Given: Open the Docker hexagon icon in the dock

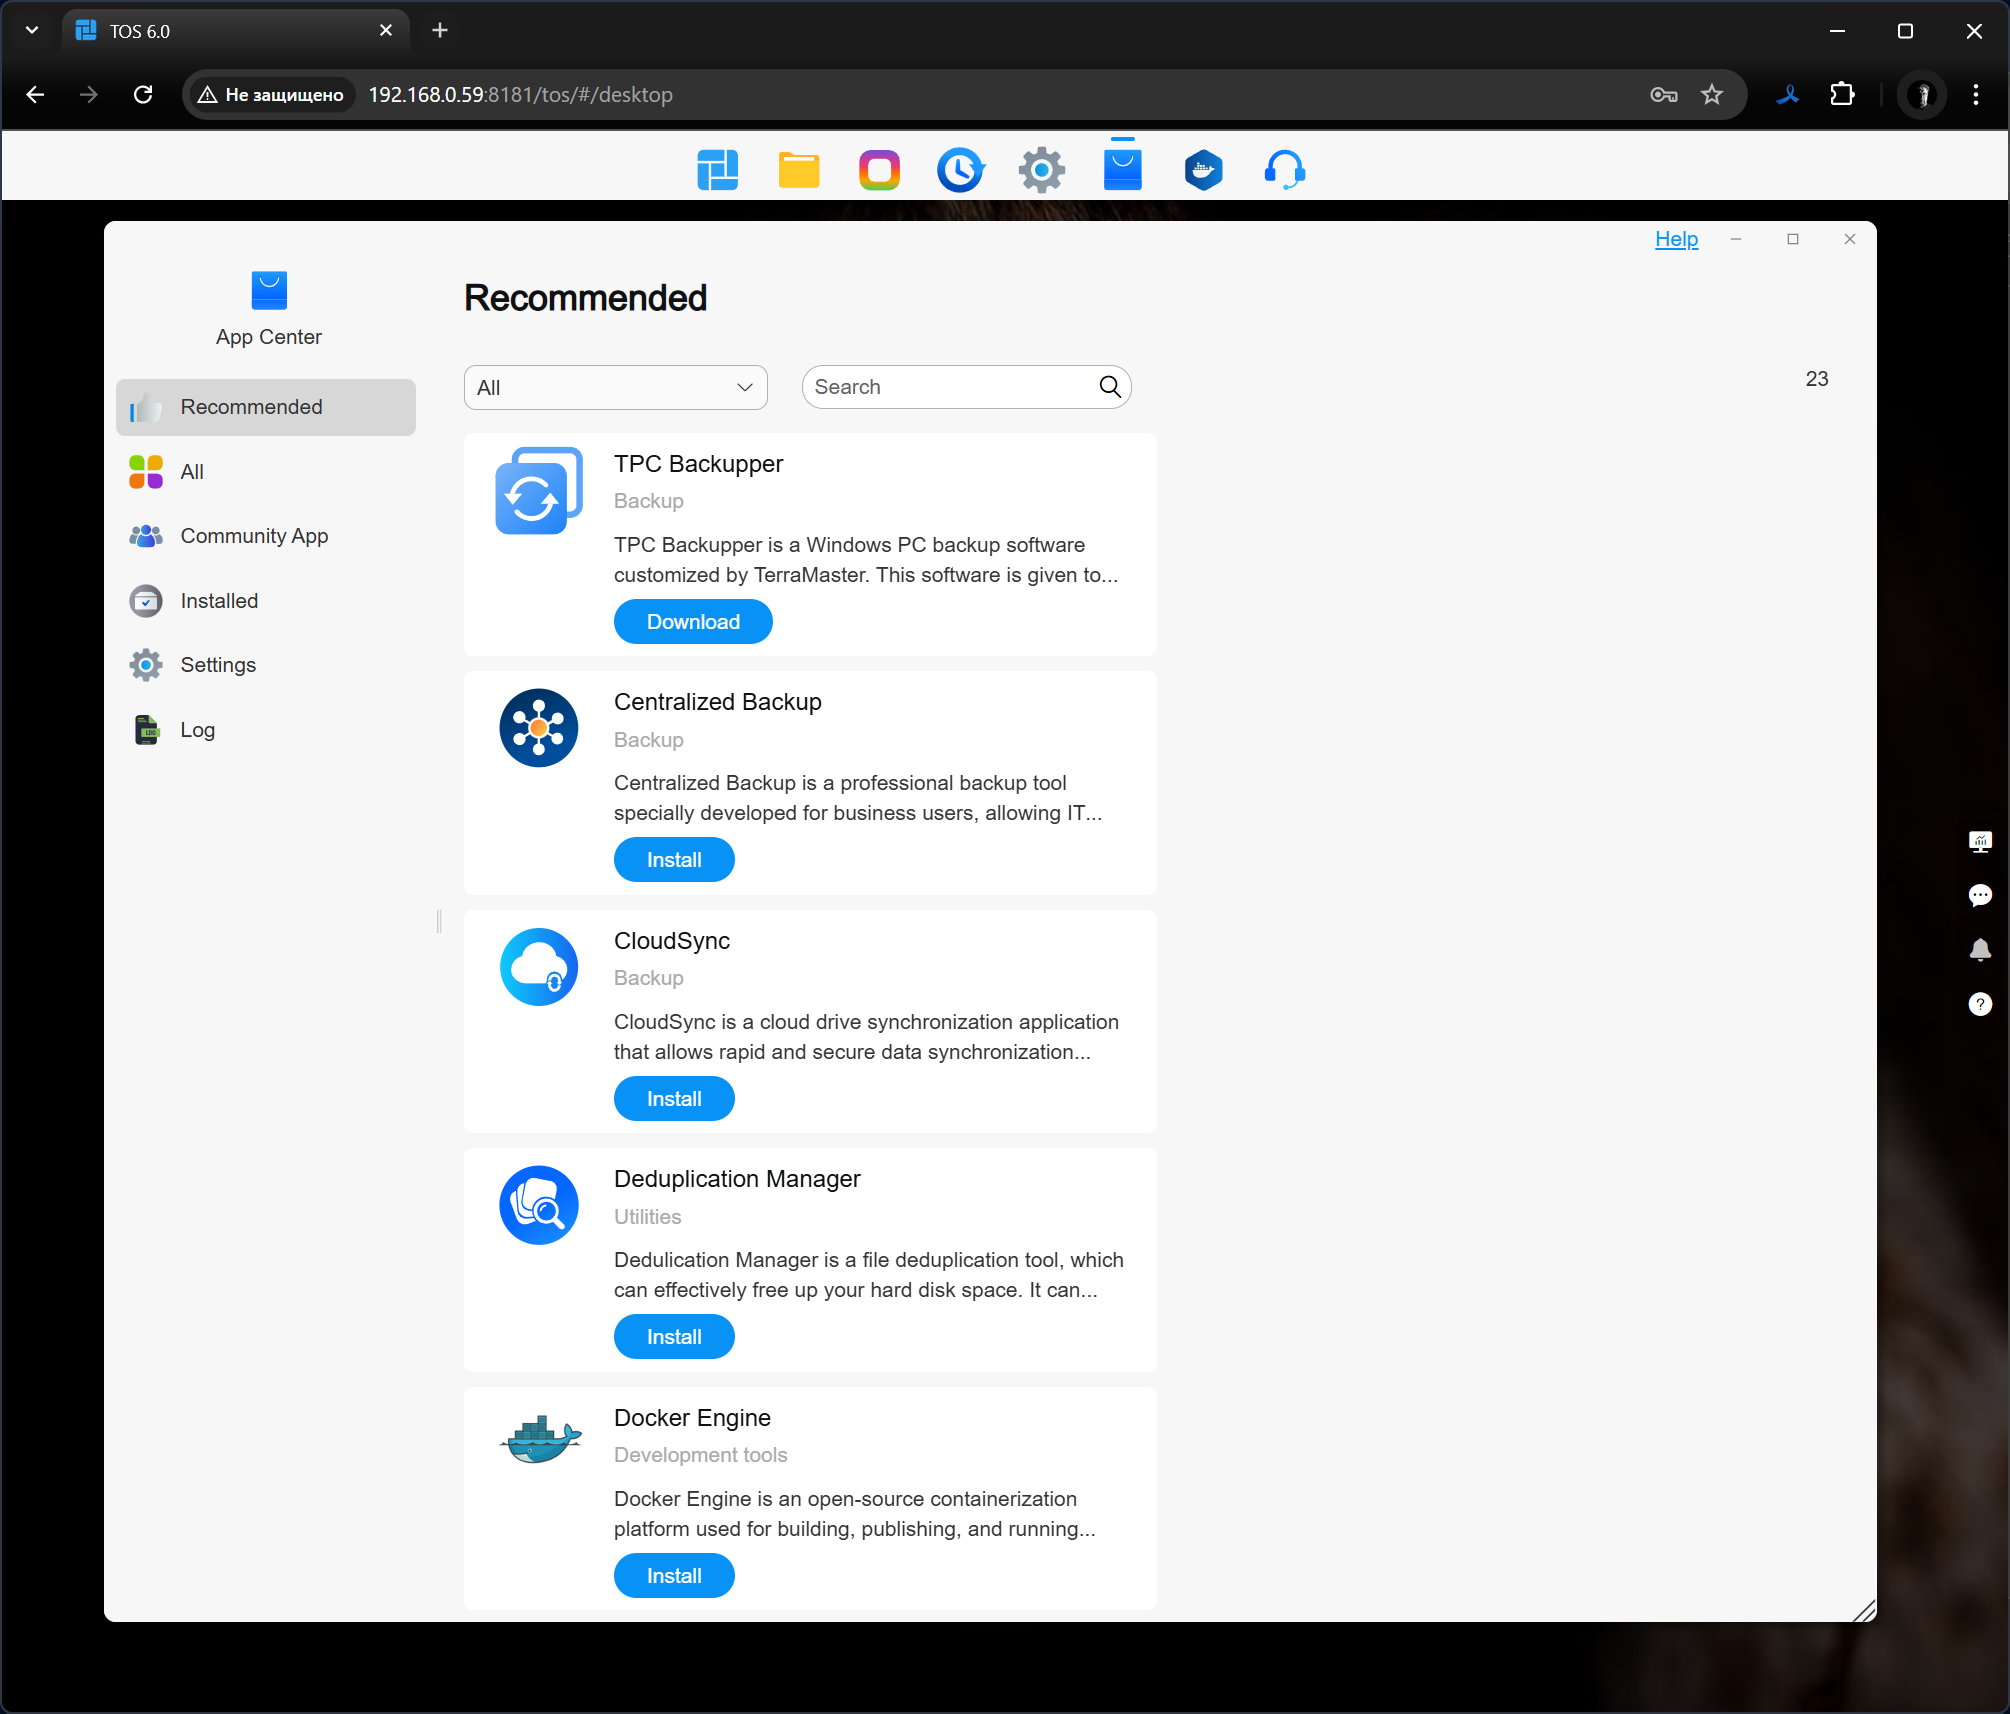Looking at the screenshot, I should click(x=1204, y=170).
